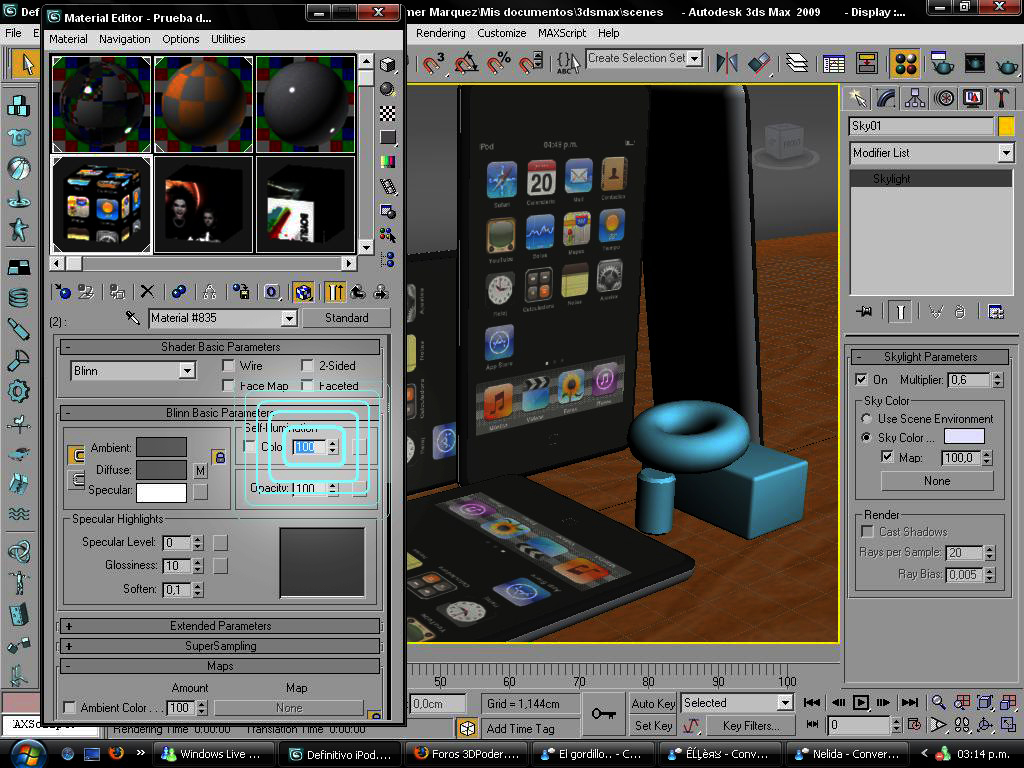Open the Utilities hammer panel icon
The width and height of the screenshot is (1024, 768).
(1001, 98)
